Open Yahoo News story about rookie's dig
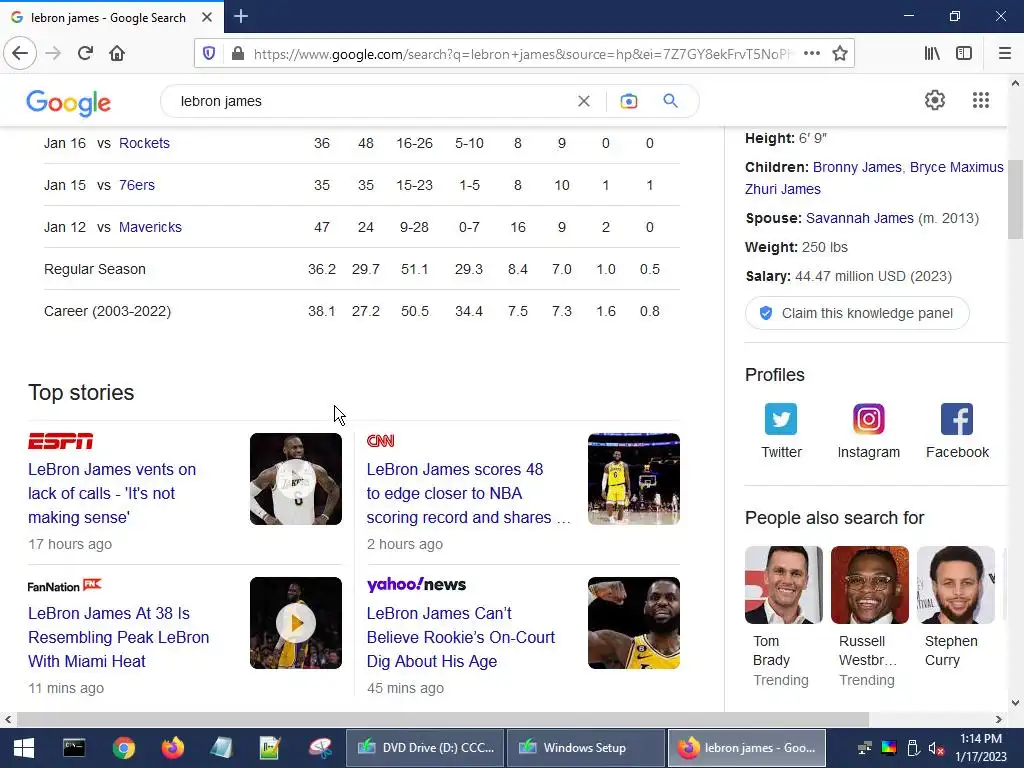This screenshot has width=1024, height=768. pos(460,637)
